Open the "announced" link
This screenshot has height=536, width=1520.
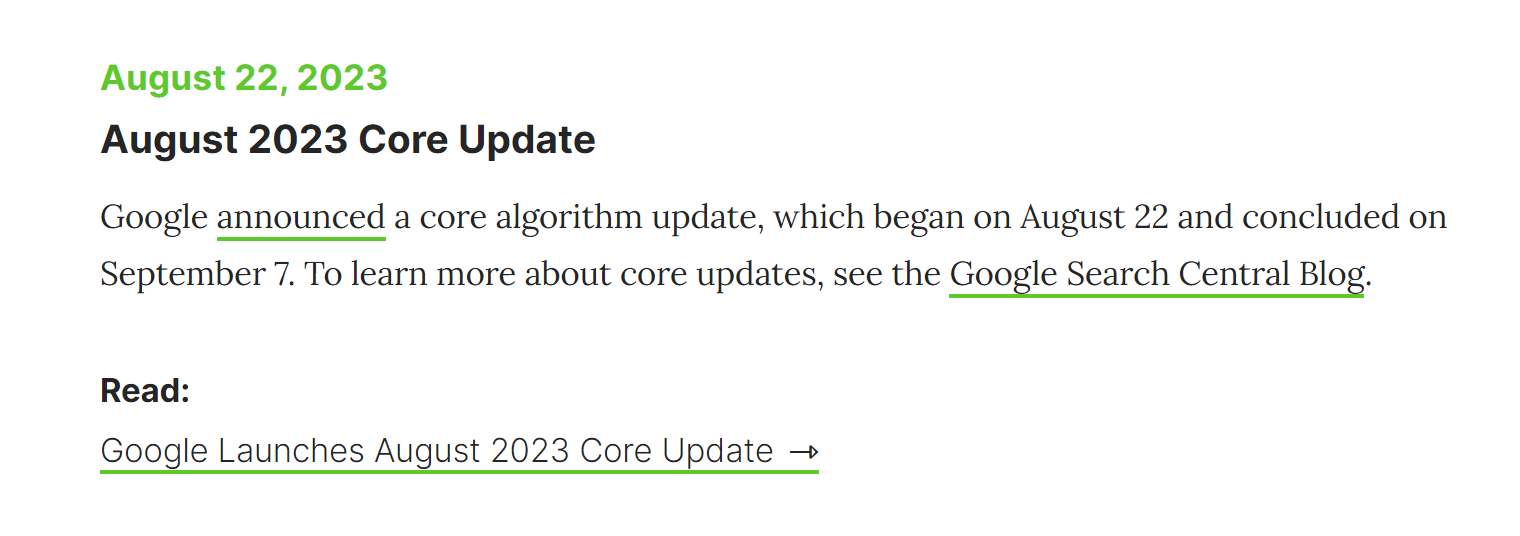pos(301,218)
